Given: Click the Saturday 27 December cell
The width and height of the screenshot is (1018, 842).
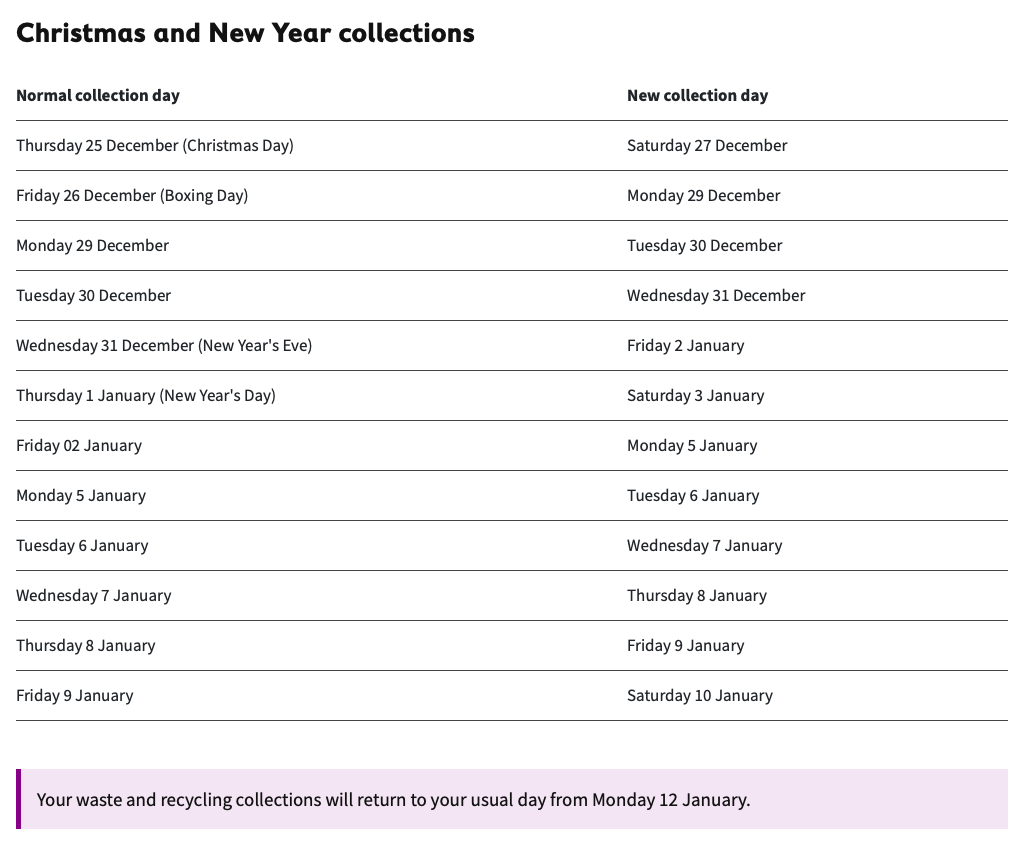Looking at the screenshot, I should pos(707,146).
